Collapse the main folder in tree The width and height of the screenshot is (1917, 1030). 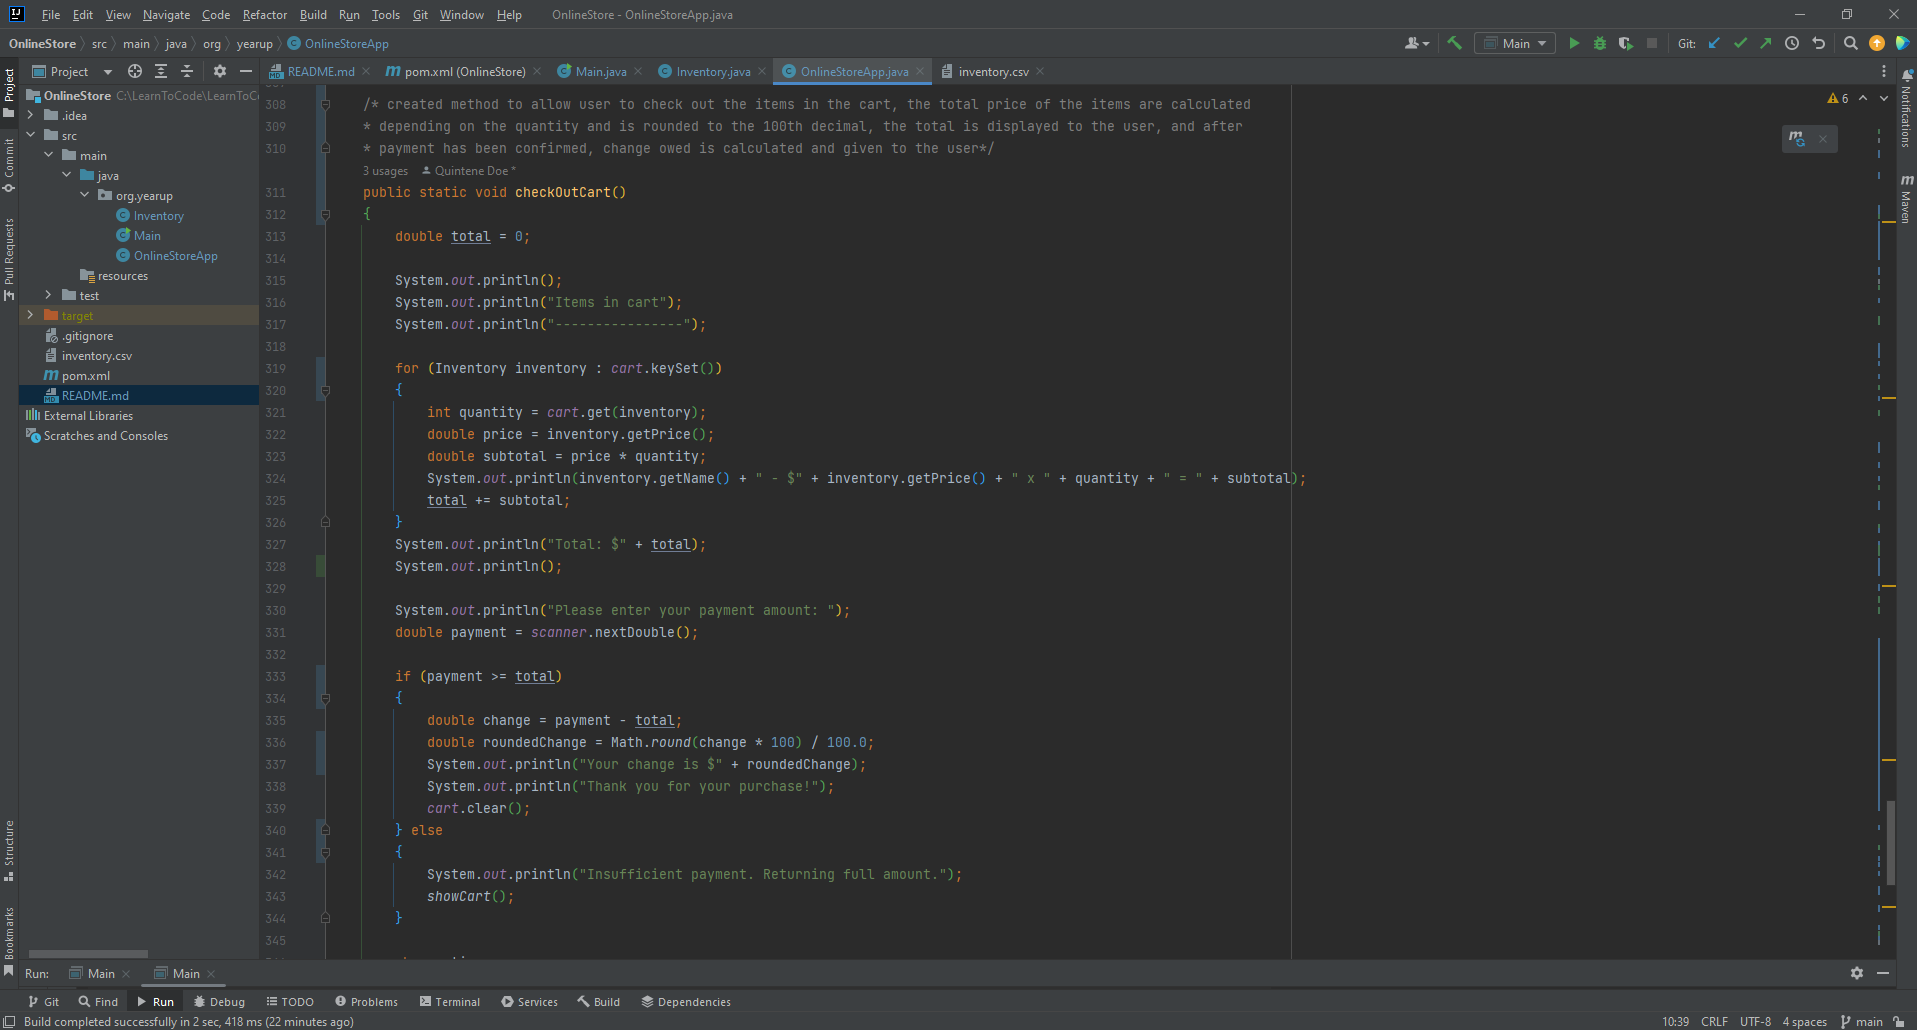(x=48, y=155)
